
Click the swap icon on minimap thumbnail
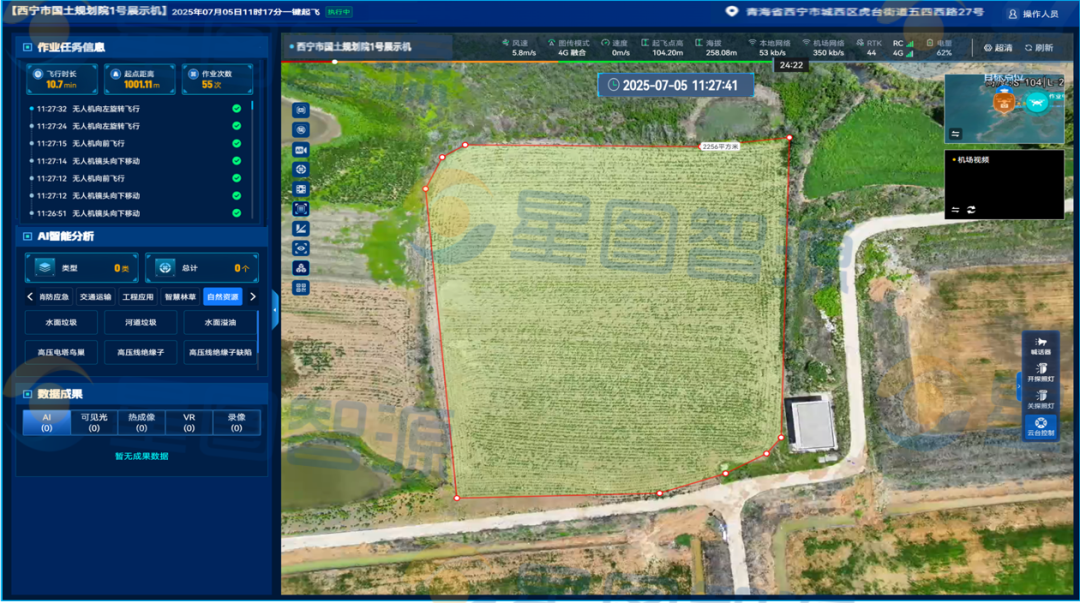pyautogui.click(x=955, y=134)
